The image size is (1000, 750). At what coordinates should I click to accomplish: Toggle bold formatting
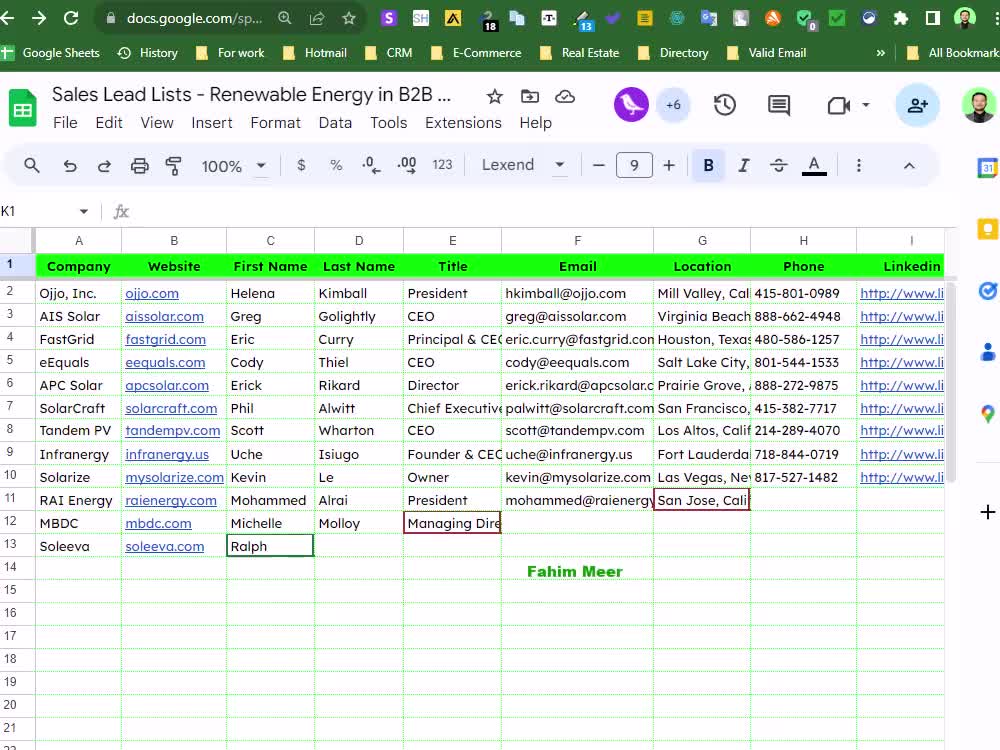click(708, 166)
